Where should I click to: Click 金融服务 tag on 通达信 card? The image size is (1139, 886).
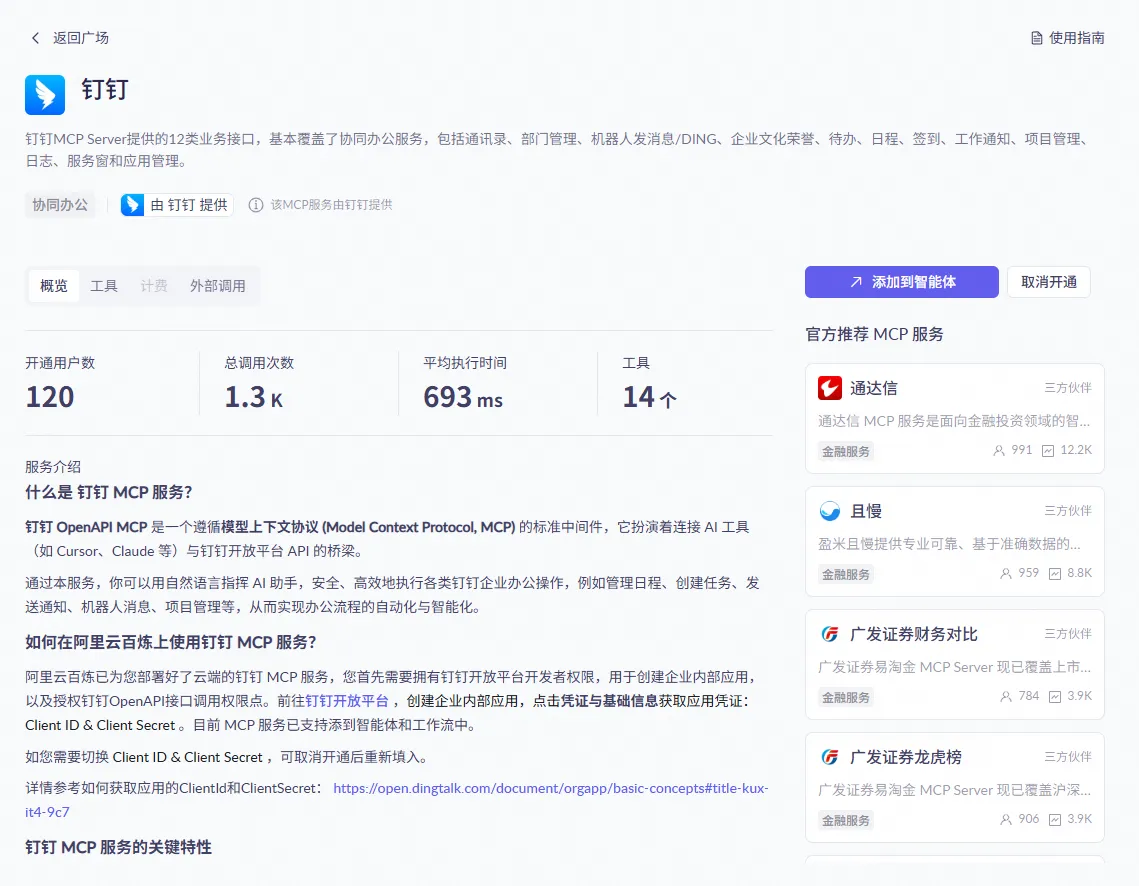pos(846,451)
